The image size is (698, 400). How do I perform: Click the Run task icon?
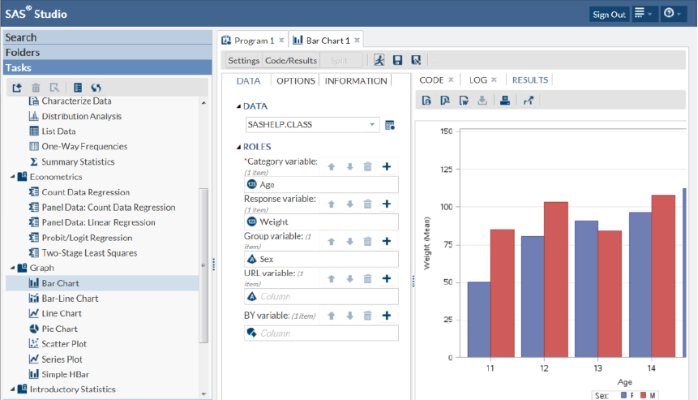[x=379, y=60]
